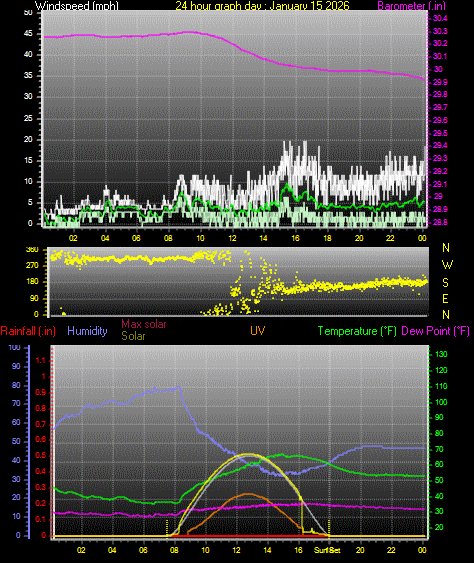
Task: Click the 'Barometer (.in)' axis title
Action: tap(412, 6)
